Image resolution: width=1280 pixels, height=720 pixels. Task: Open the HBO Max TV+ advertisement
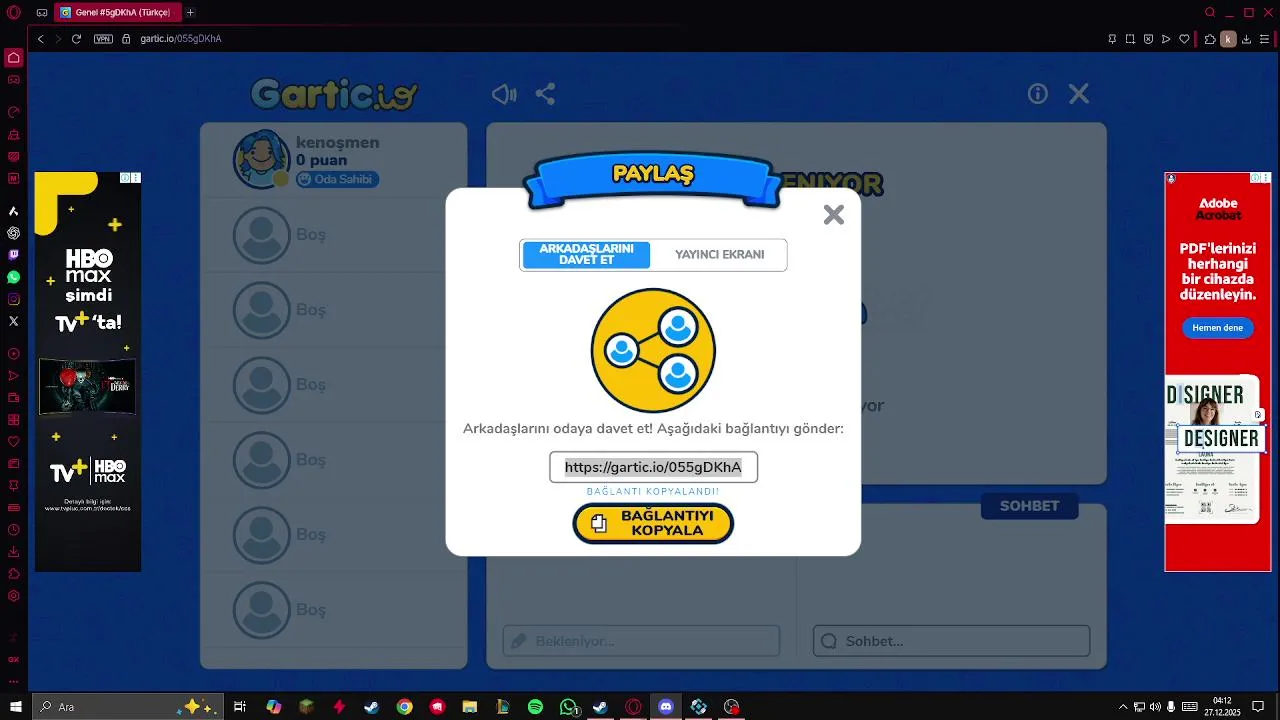click(x=88, y=372)
